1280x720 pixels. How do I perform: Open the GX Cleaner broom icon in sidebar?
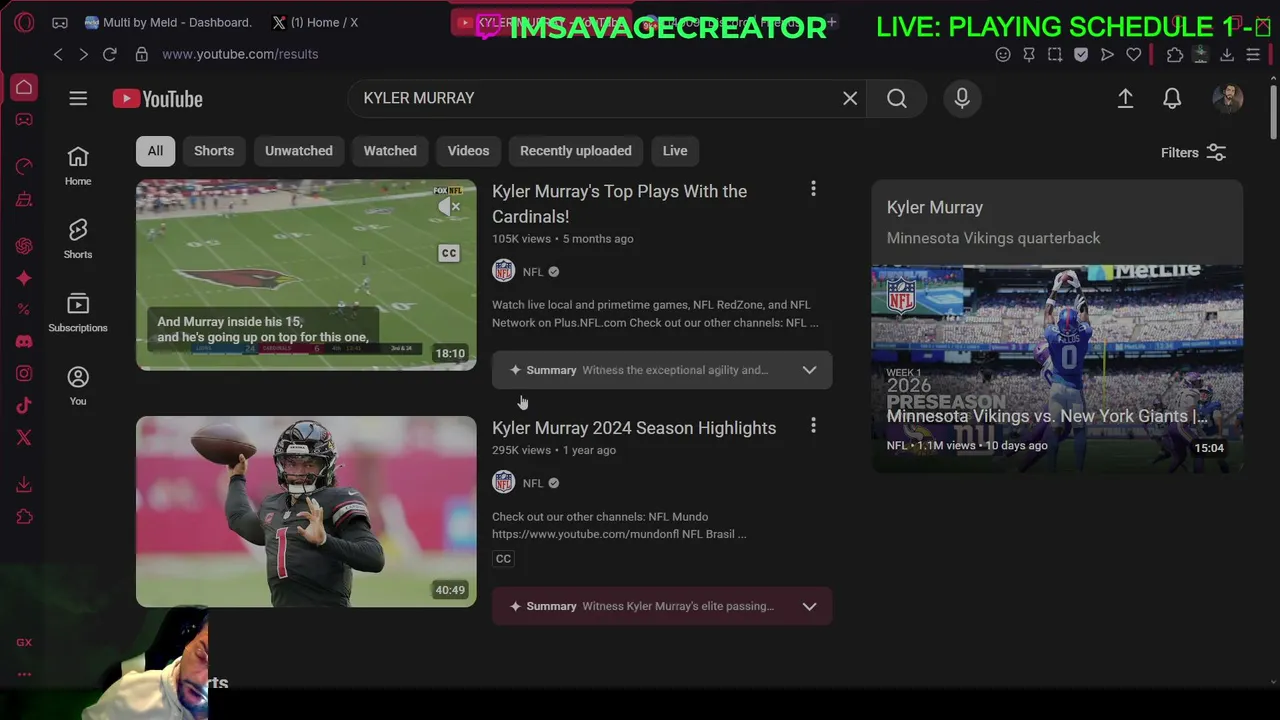tap(24, 200)
